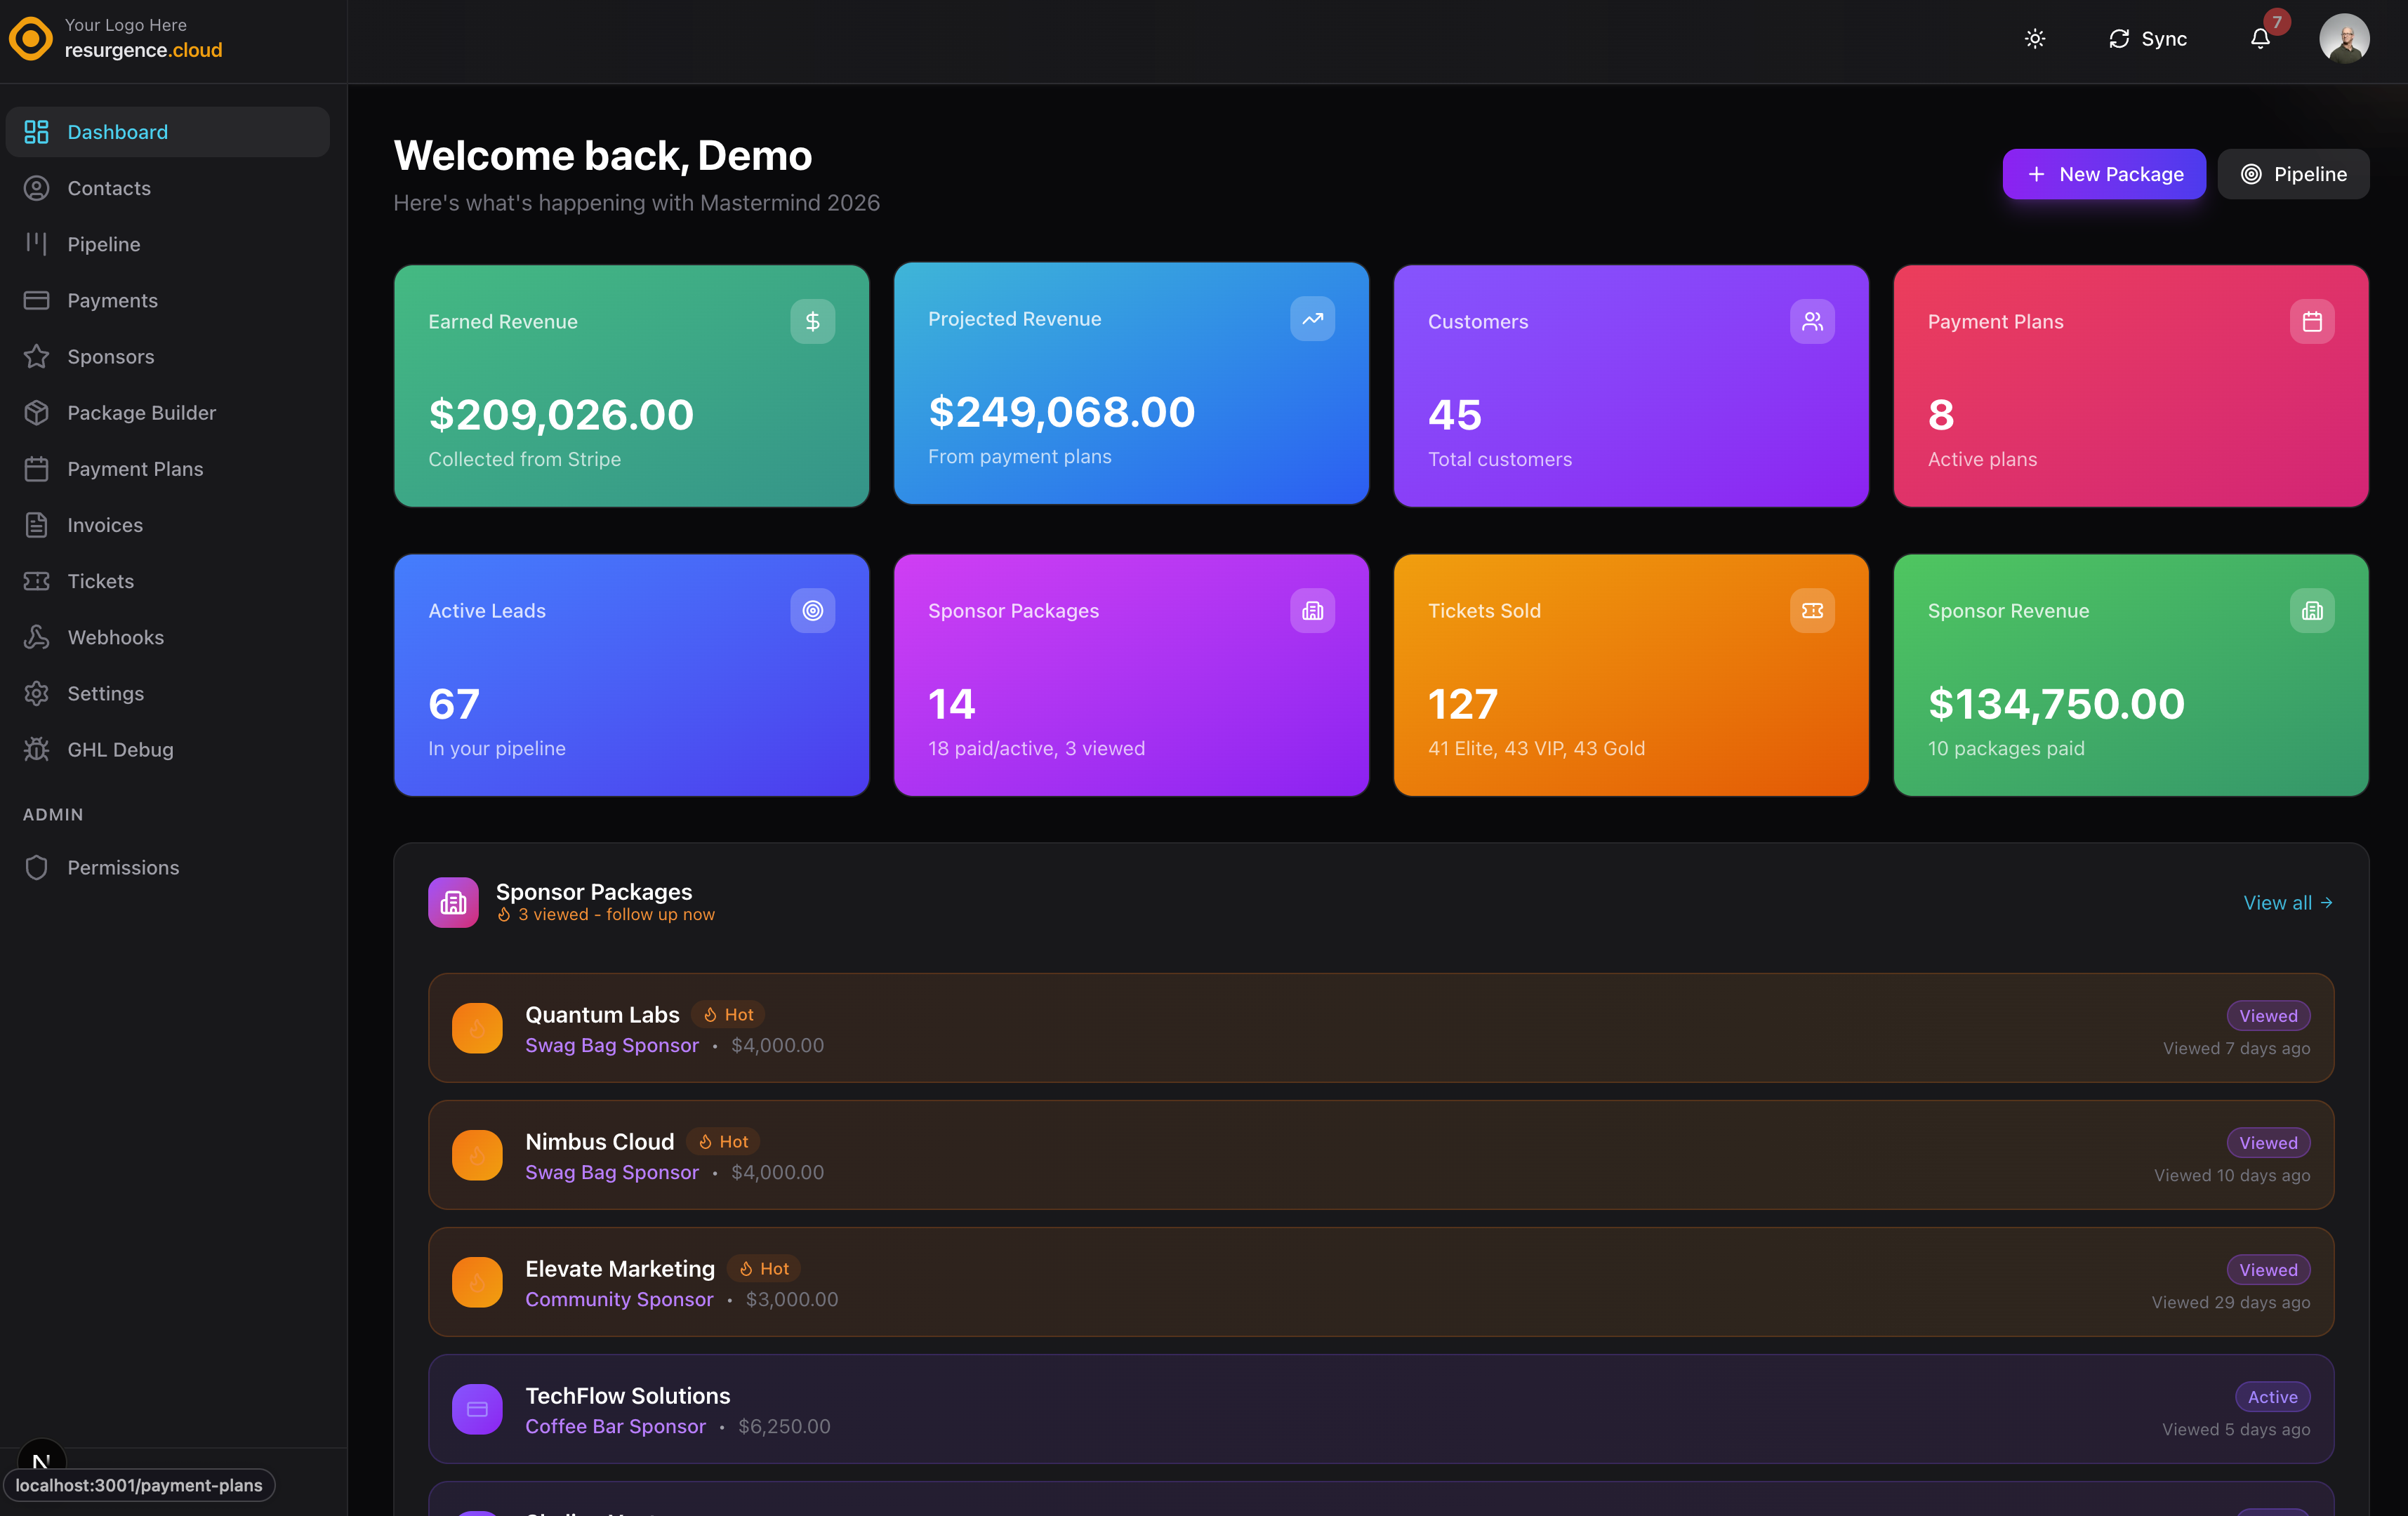Viewport: 2408px width, 1516px height.
Task: Toggle light mode with the sun icon
Action: 2034,39
